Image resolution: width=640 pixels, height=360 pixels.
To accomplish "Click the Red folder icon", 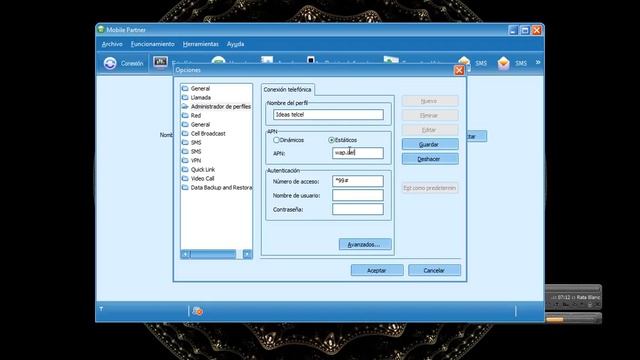I will (x=185, y=115).
